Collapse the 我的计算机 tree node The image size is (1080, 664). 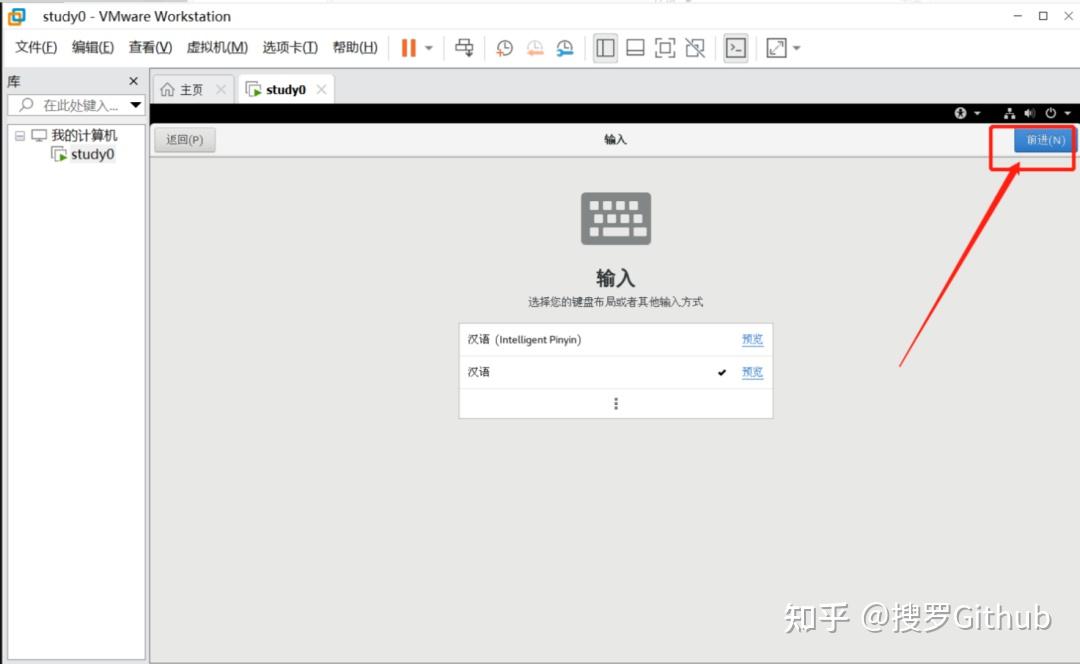[x=20, y=136]
